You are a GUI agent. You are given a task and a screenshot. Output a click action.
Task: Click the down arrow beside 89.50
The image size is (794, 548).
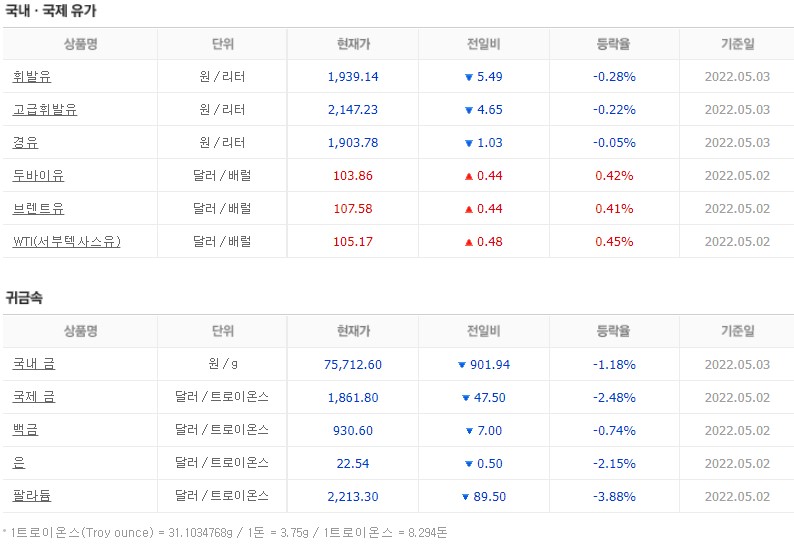coord(465,497)
